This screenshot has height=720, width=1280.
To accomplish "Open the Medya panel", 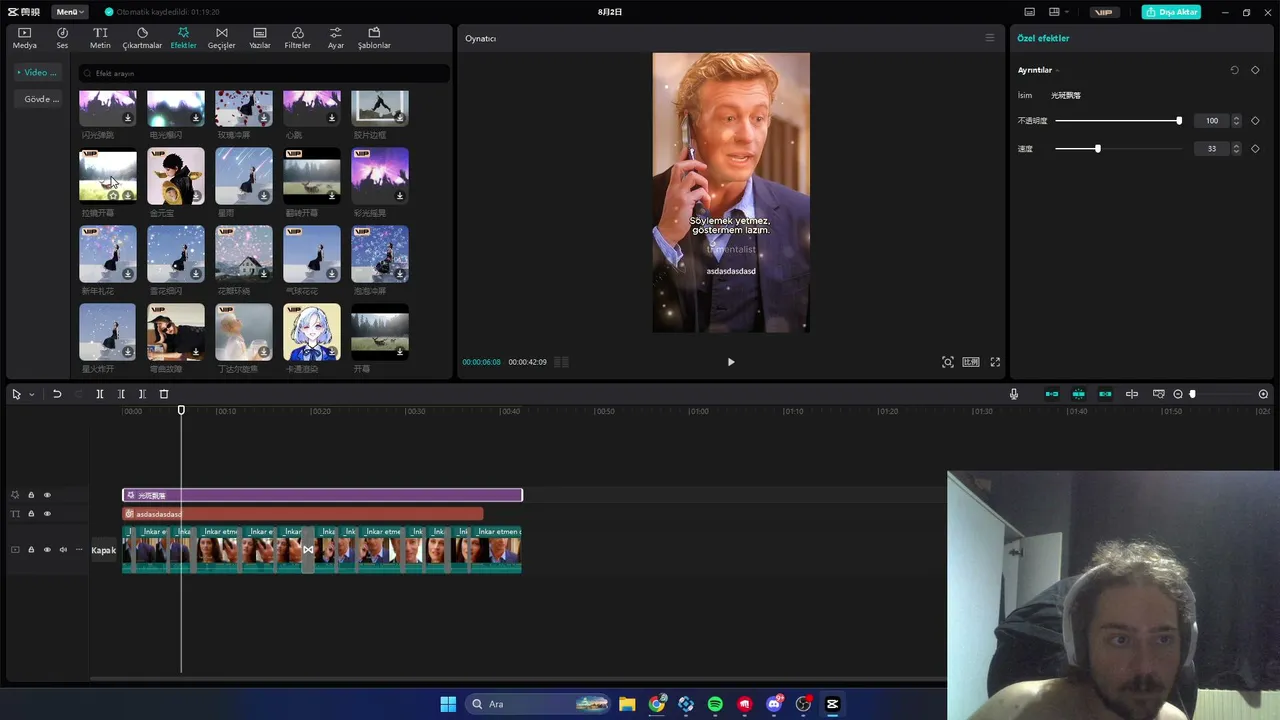I will pos(24,38).
